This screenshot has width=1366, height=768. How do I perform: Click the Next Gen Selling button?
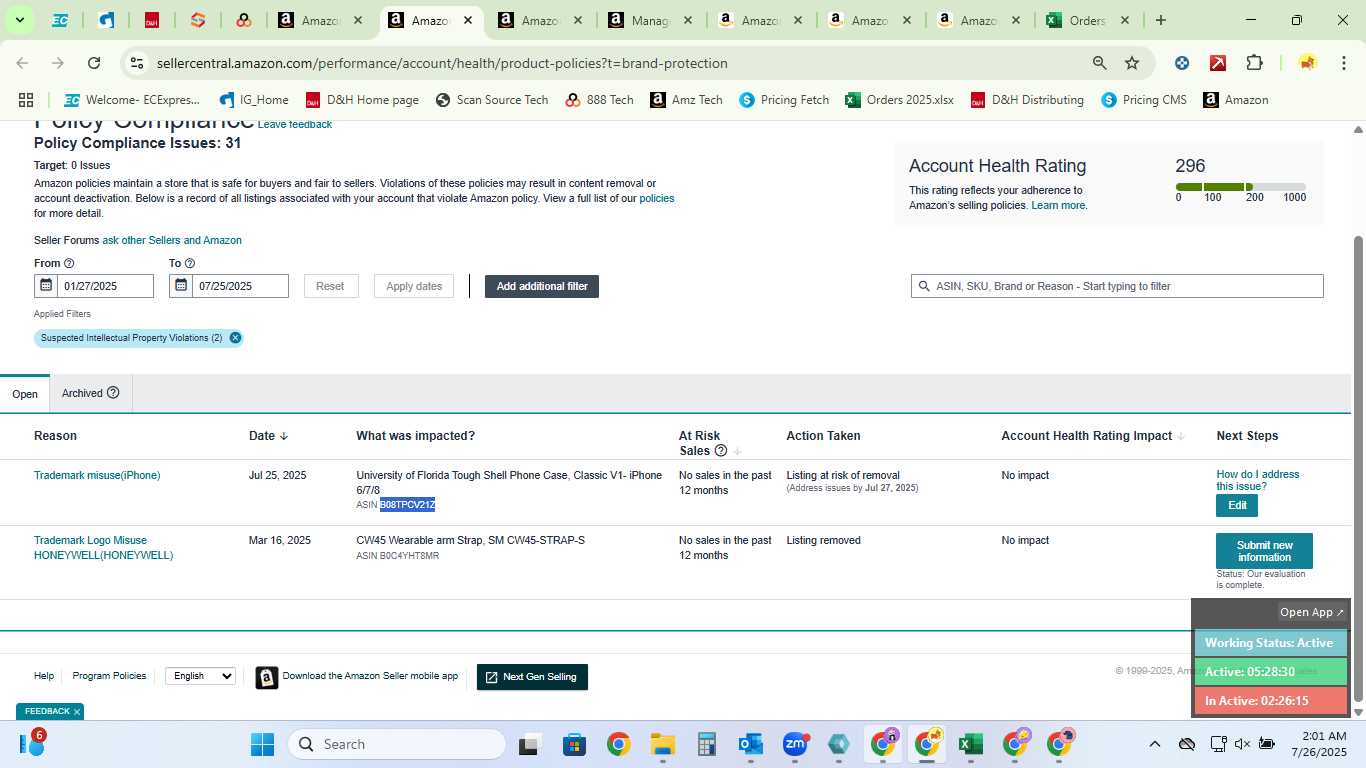tap(532, 677)
